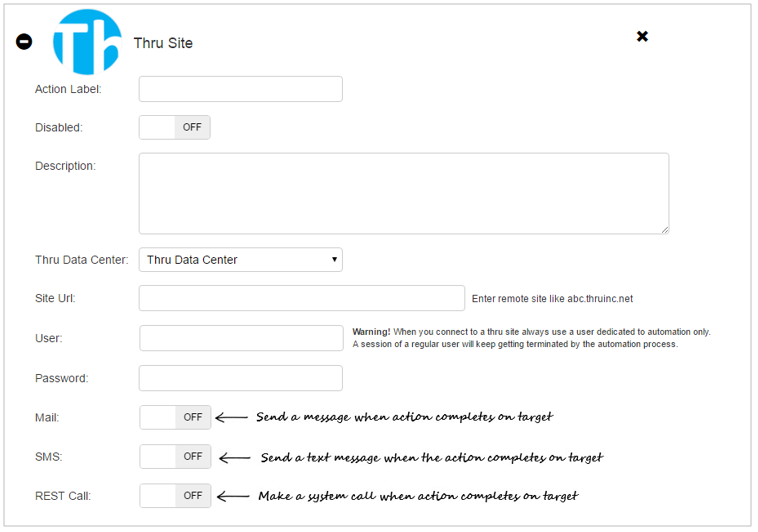Enable the Mail notification toggle
The width and height of the screenshot is (758, 532).
(x=175, y=417)
